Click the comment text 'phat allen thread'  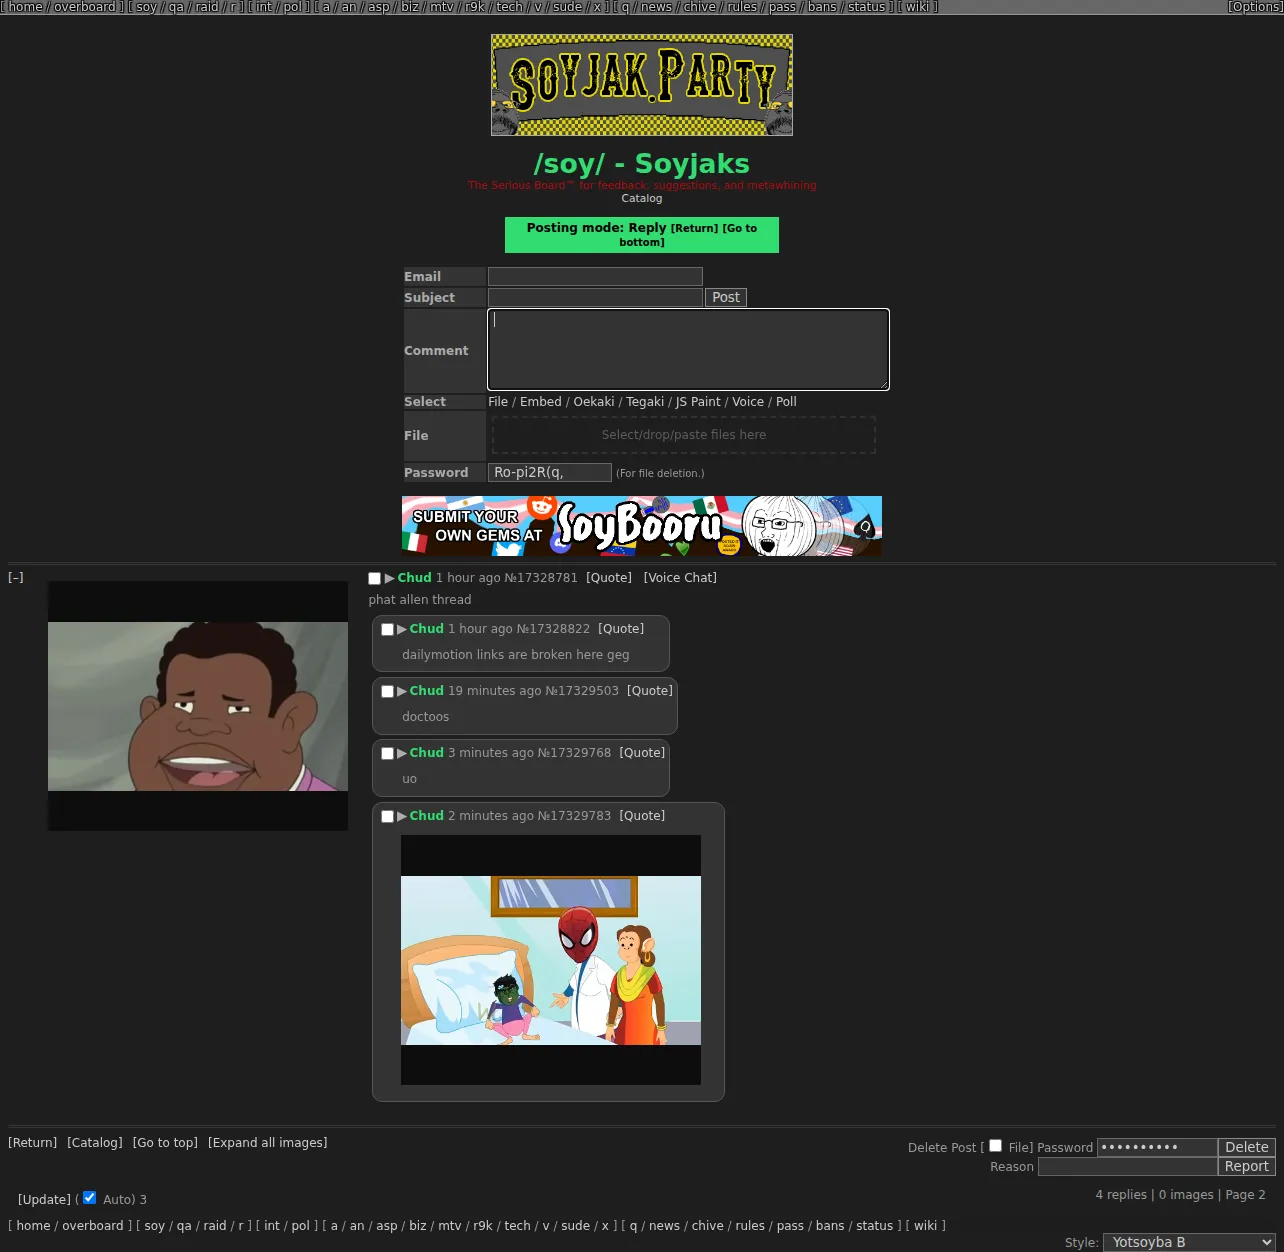coord(420,600)
